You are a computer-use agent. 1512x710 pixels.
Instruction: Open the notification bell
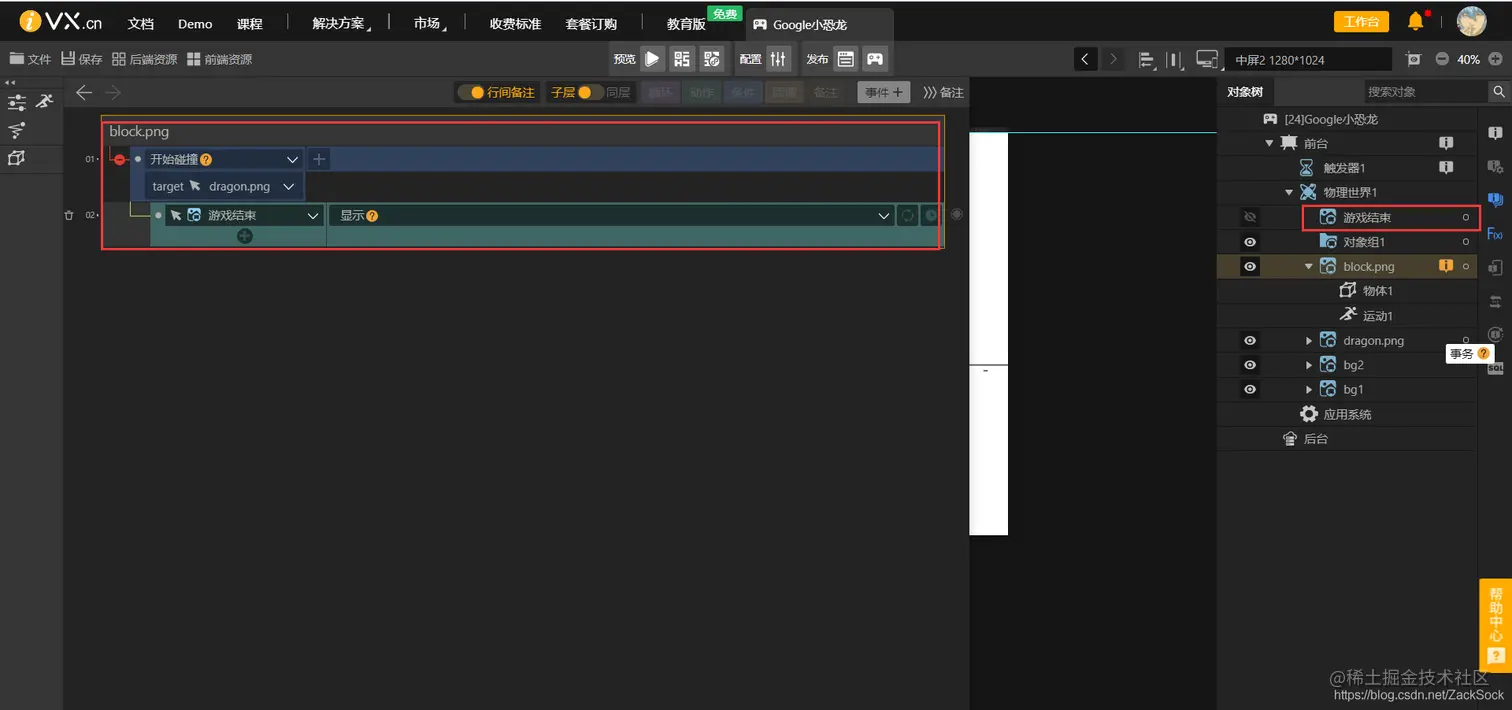point(1416,21)
